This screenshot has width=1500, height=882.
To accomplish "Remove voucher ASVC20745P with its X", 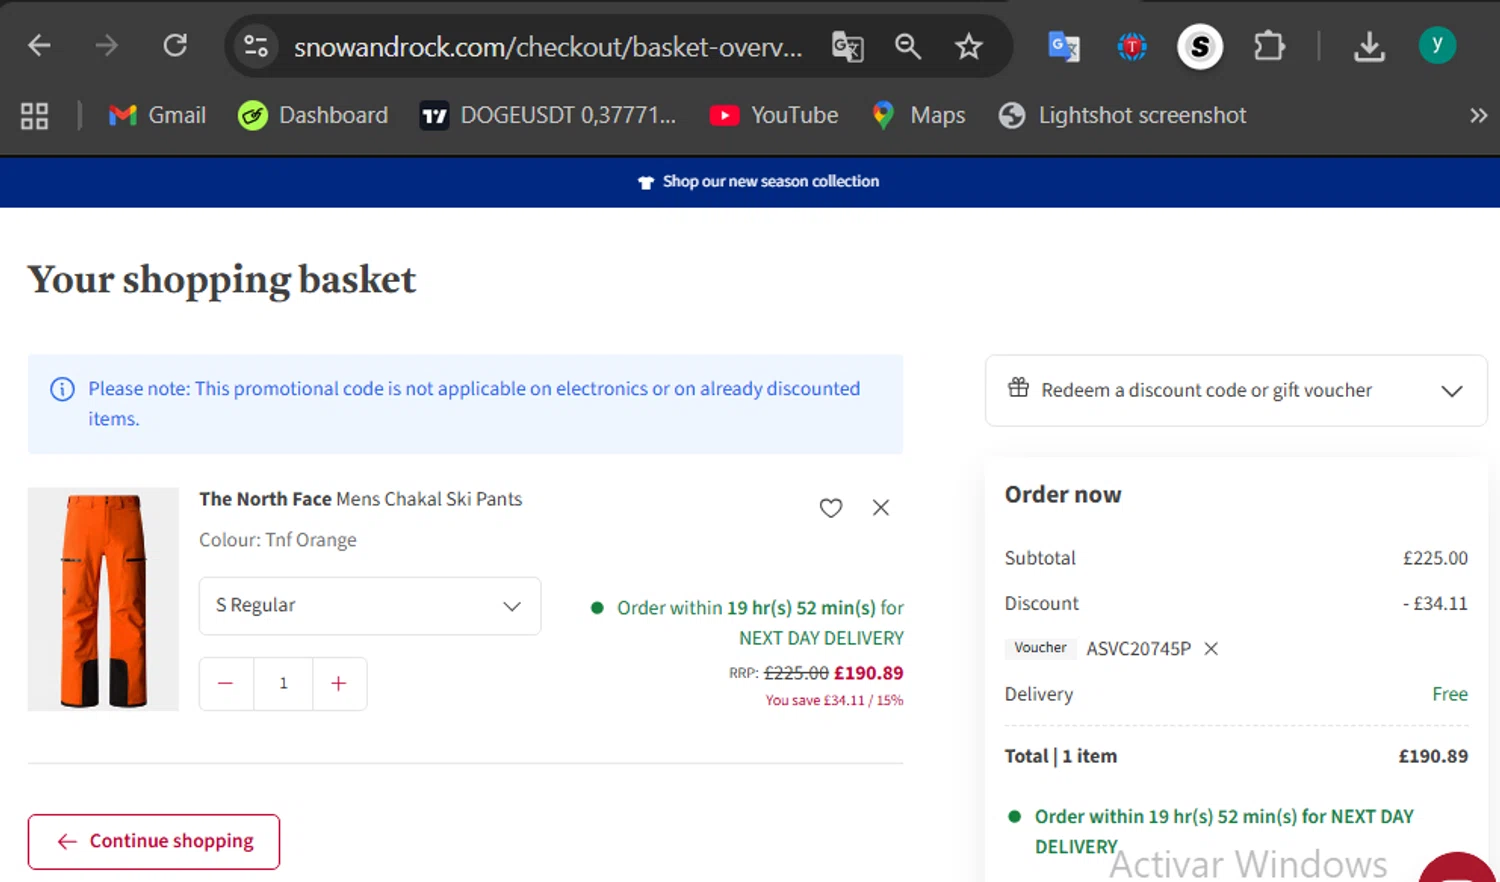I will click(1211, 649).
